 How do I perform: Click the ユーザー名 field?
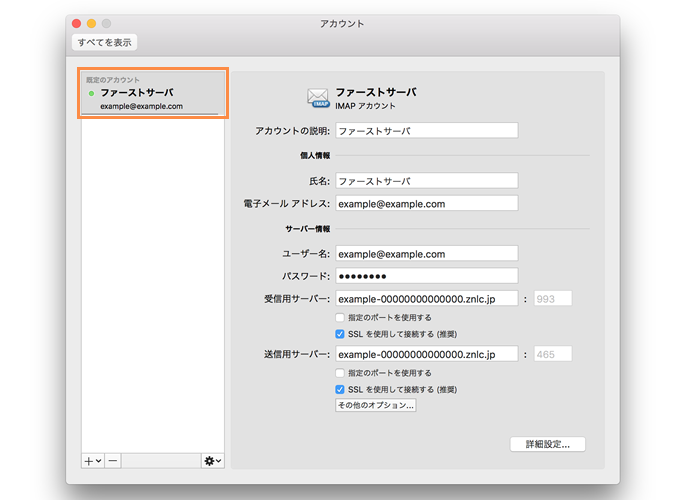click(427, 253)
